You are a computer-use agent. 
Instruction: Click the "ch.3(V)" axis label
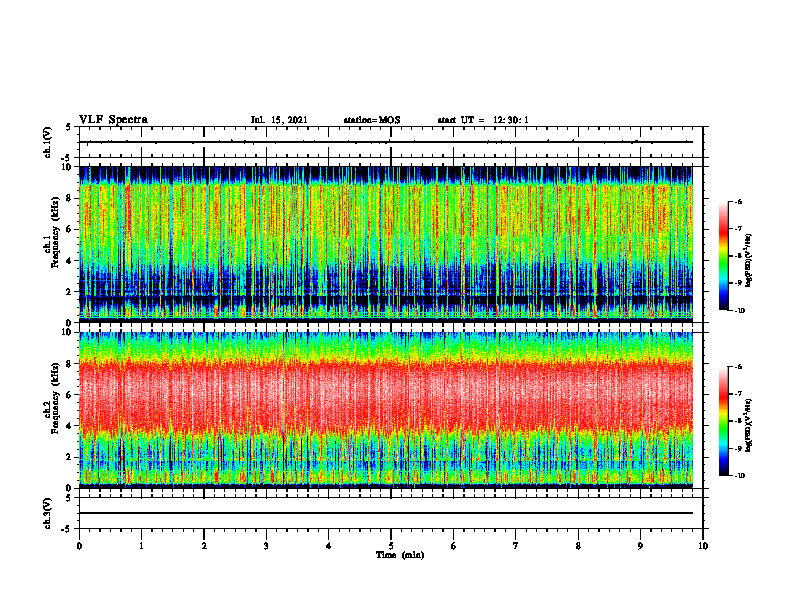coord(47,513)
